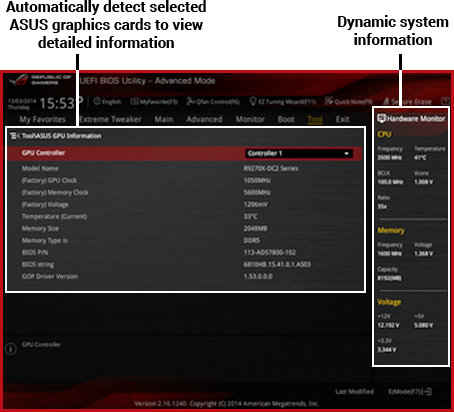Click the Memory heading in Hardware Monitor
454x412 pixels.
coord(391,231)
